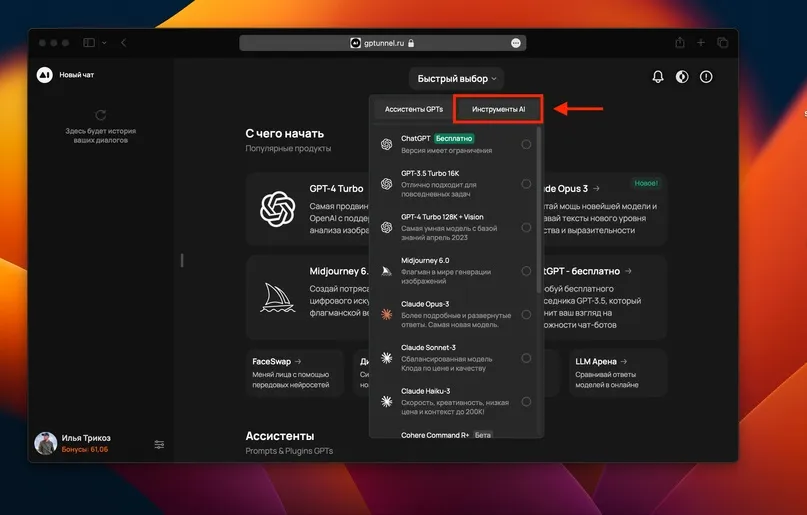Click the GPT-4 Turbo 128K + Vision icon
Image resolution: width=807 pixels, height=515 pixels.
click(387, 227)
